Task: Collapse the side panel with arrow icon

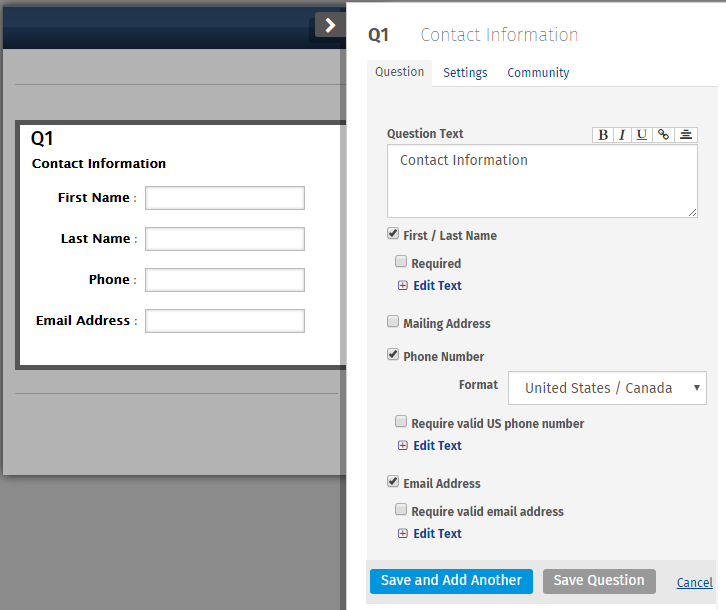Action: pyautogui.click(x=330, y=25)
